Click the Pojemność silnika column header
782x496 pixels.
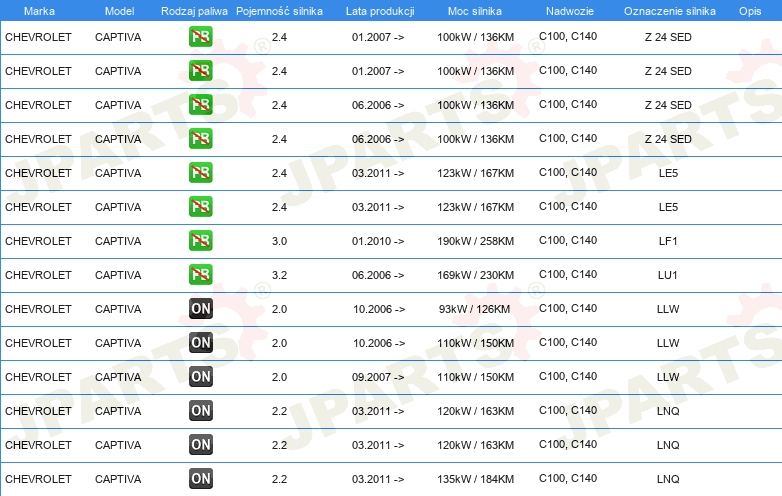click(279, 11)
